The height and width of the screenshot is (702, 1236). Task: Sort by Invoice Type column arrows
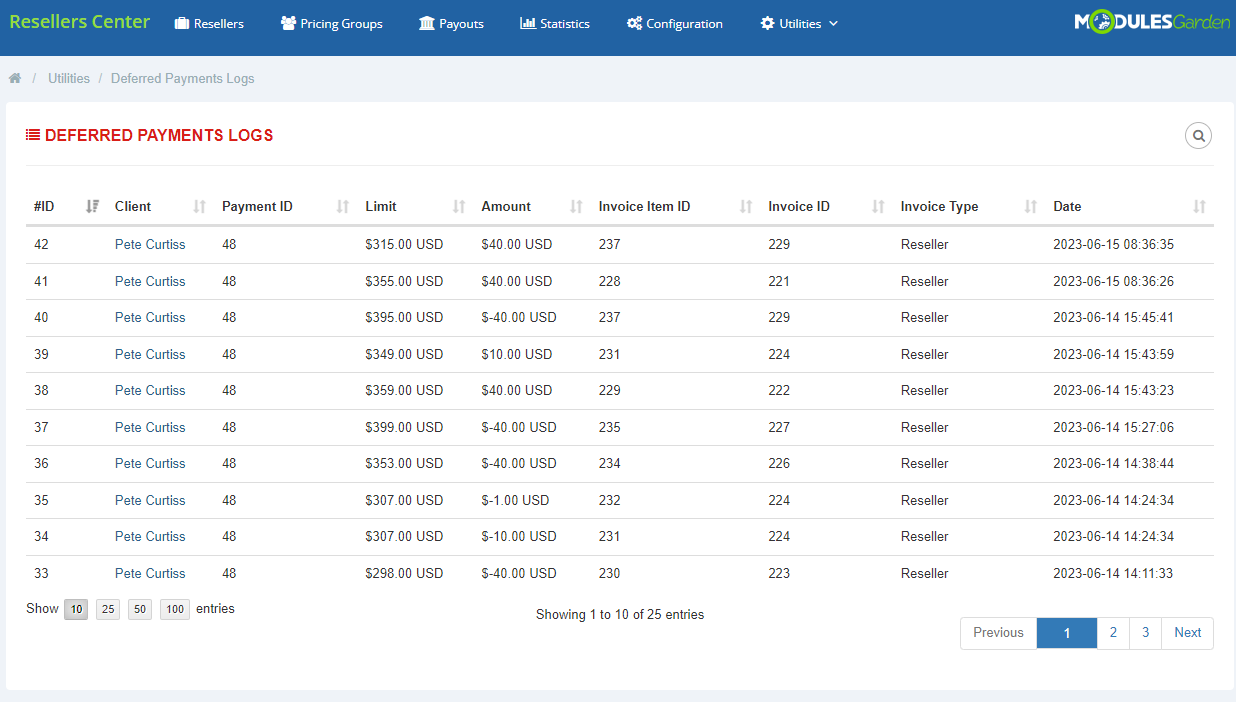tap(1031, 206)
